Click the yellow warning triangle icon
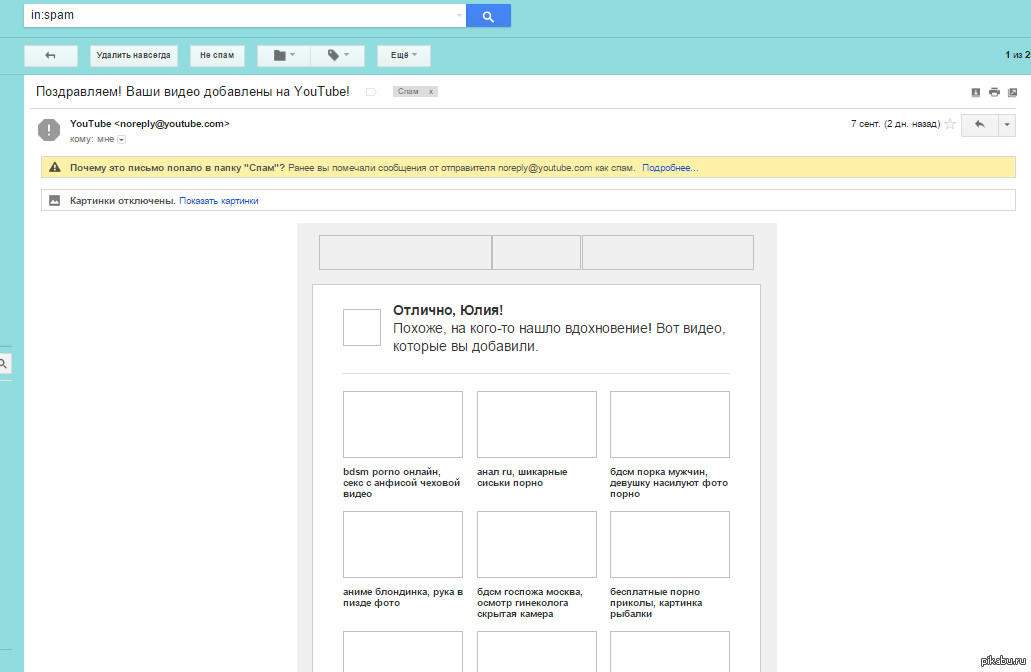This screenshot has width=1031, height=672. (x=55, y=167)
